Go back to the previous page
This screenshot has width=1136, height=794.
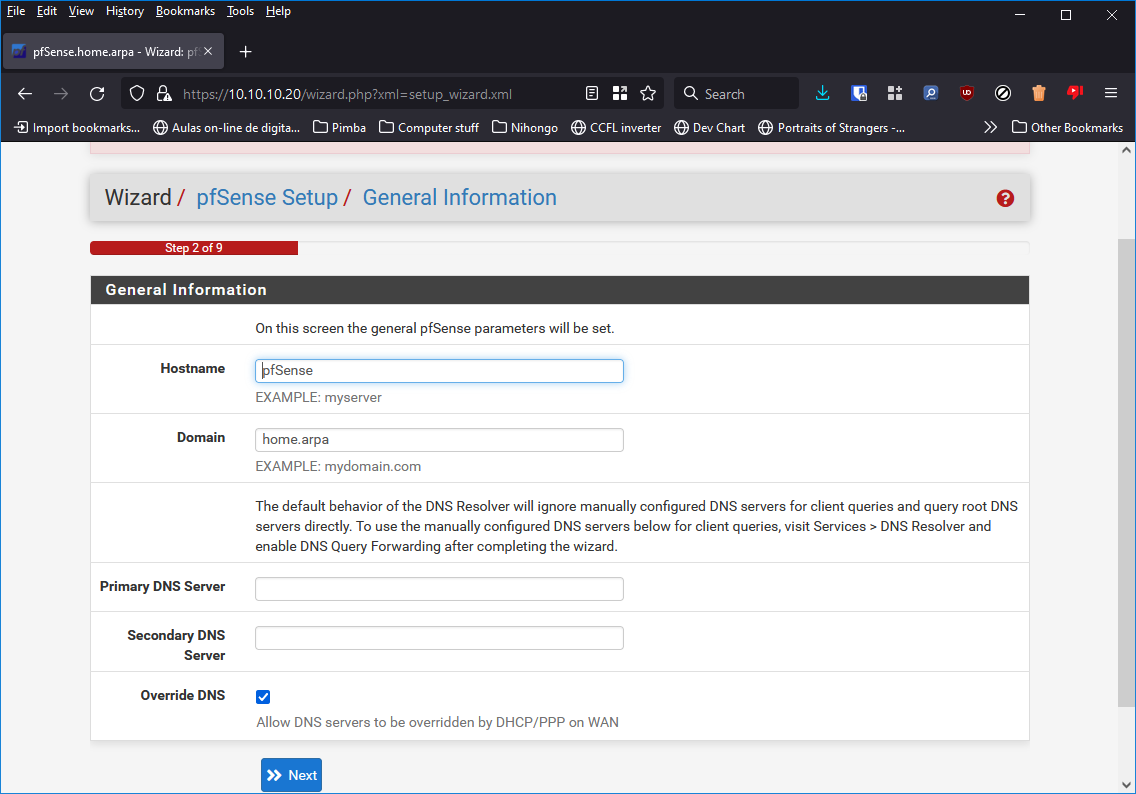click(x=26, y=94)
